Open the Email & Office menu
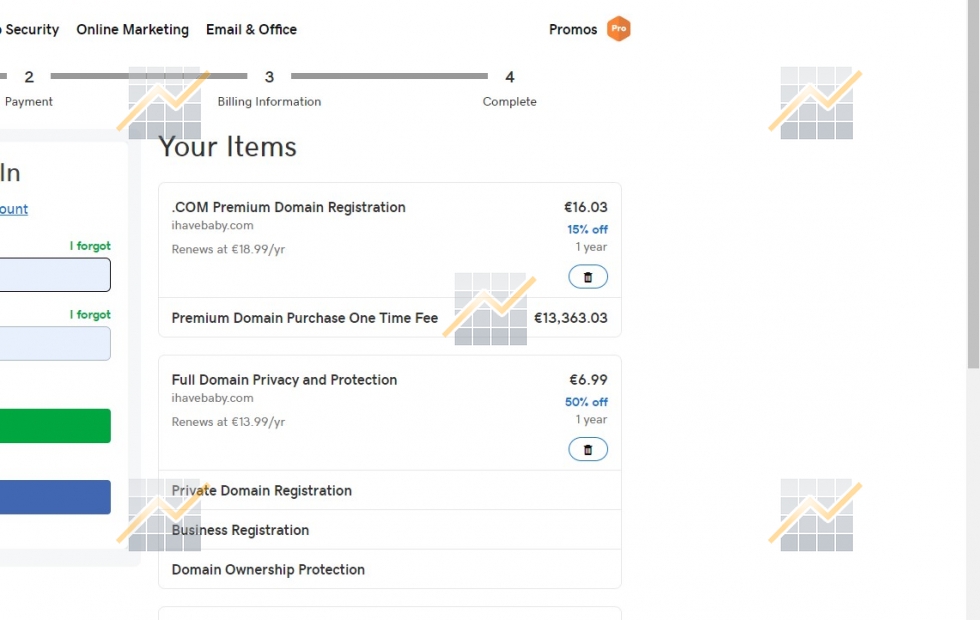The height and width of the screenshot is (620, 980). (x=251, y=29)
